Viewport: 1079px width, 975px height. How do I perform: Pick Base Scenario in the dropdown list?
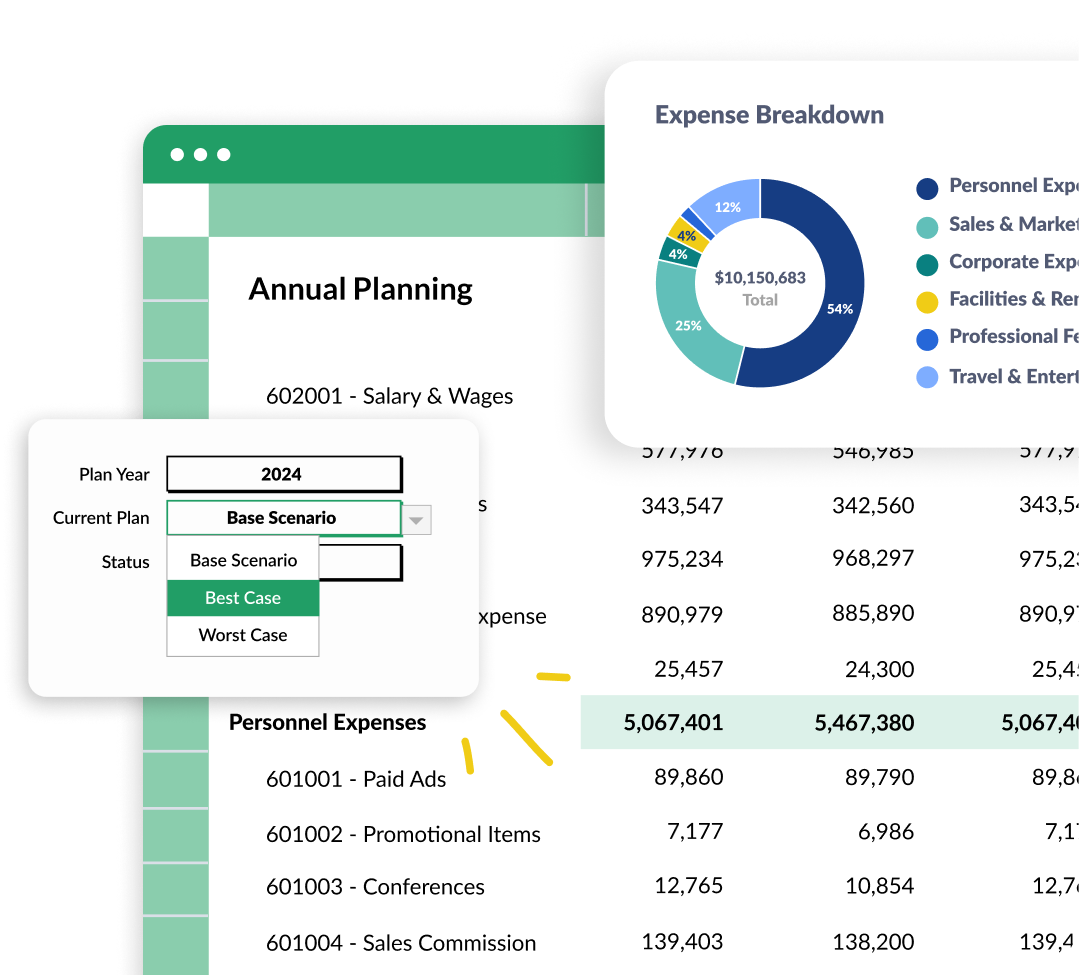[243, 561]
